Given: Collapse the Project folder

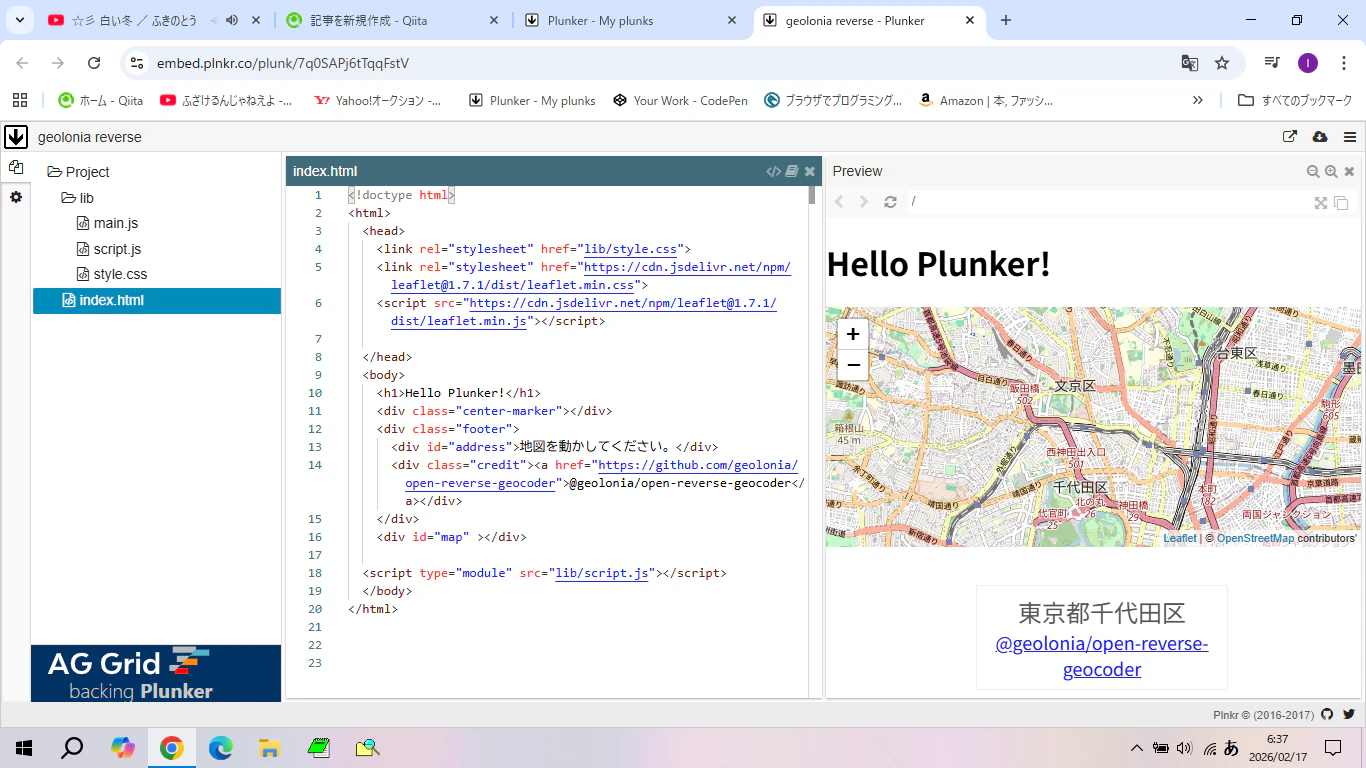Looking at the screenshot, I should (78, 172).
